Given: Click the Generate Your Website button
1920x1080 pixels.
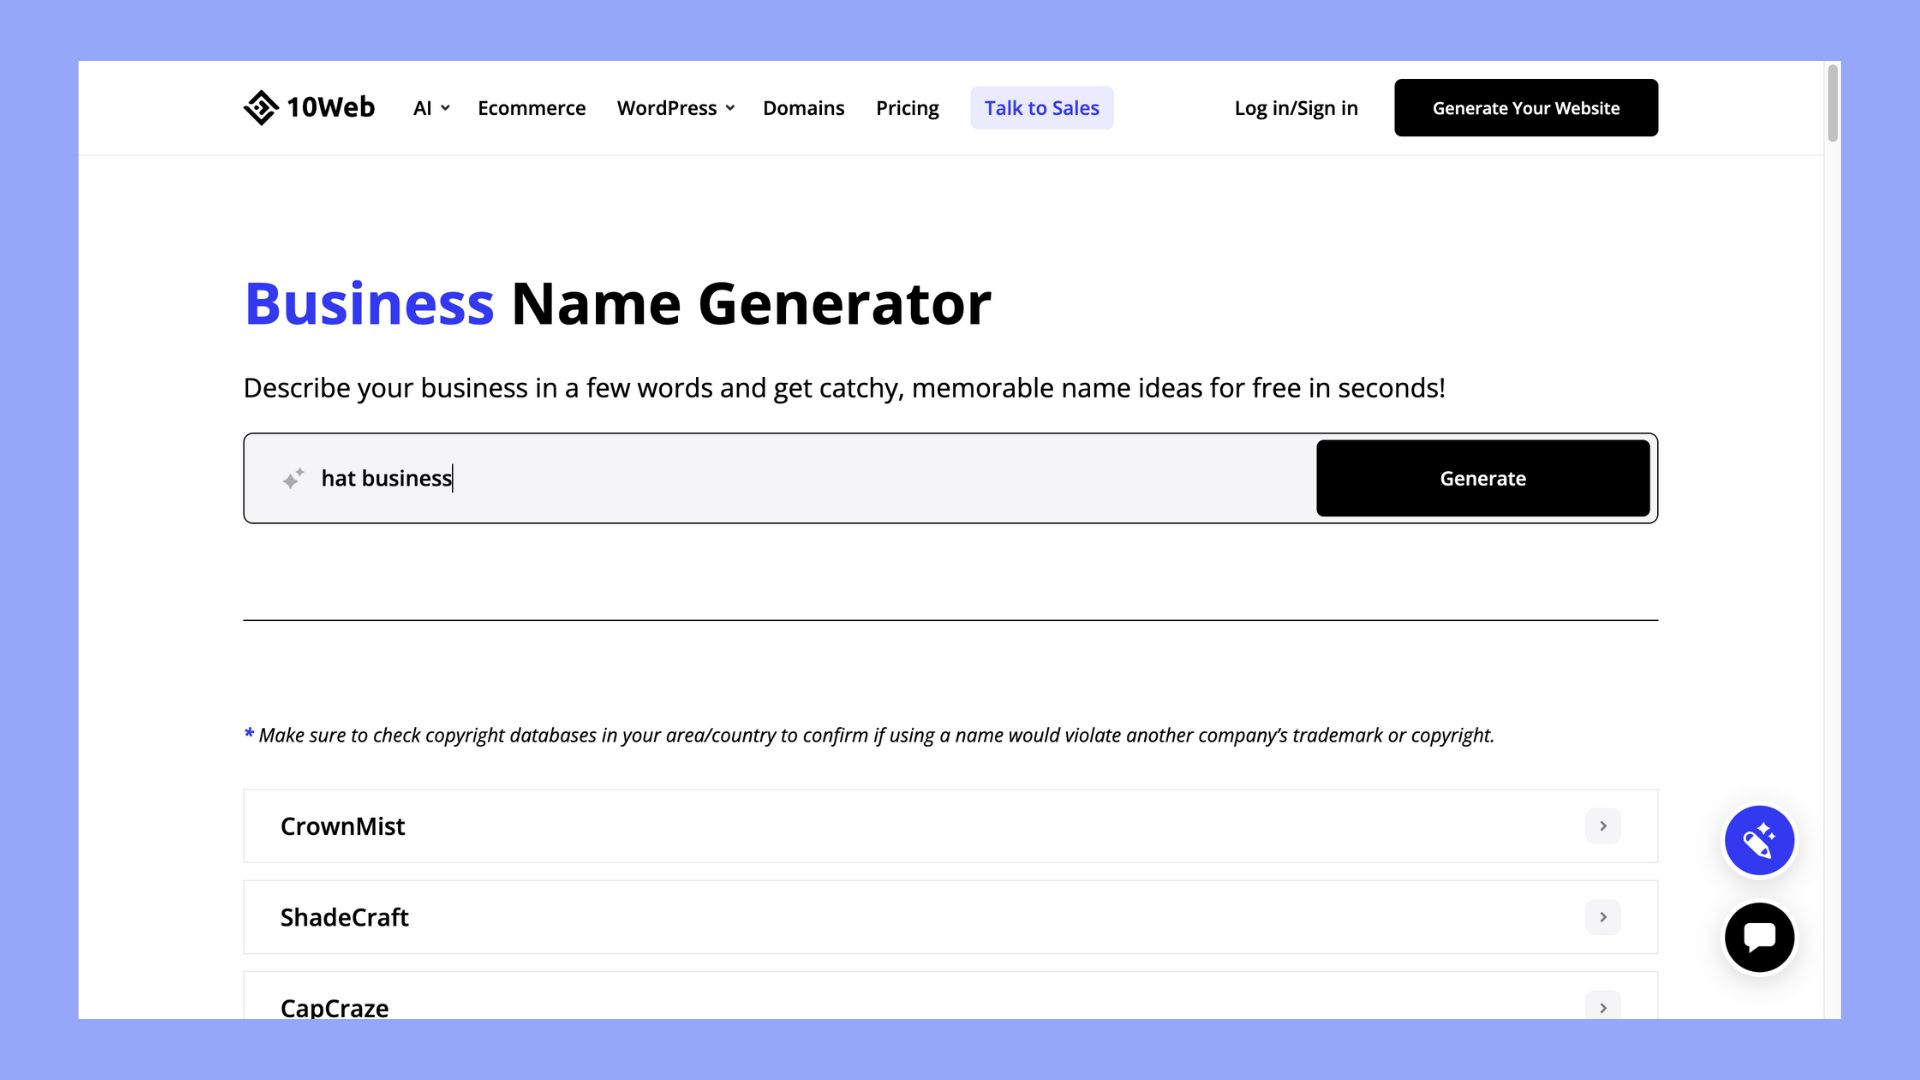Looking at the screenshot, I should click(1527, 107).
